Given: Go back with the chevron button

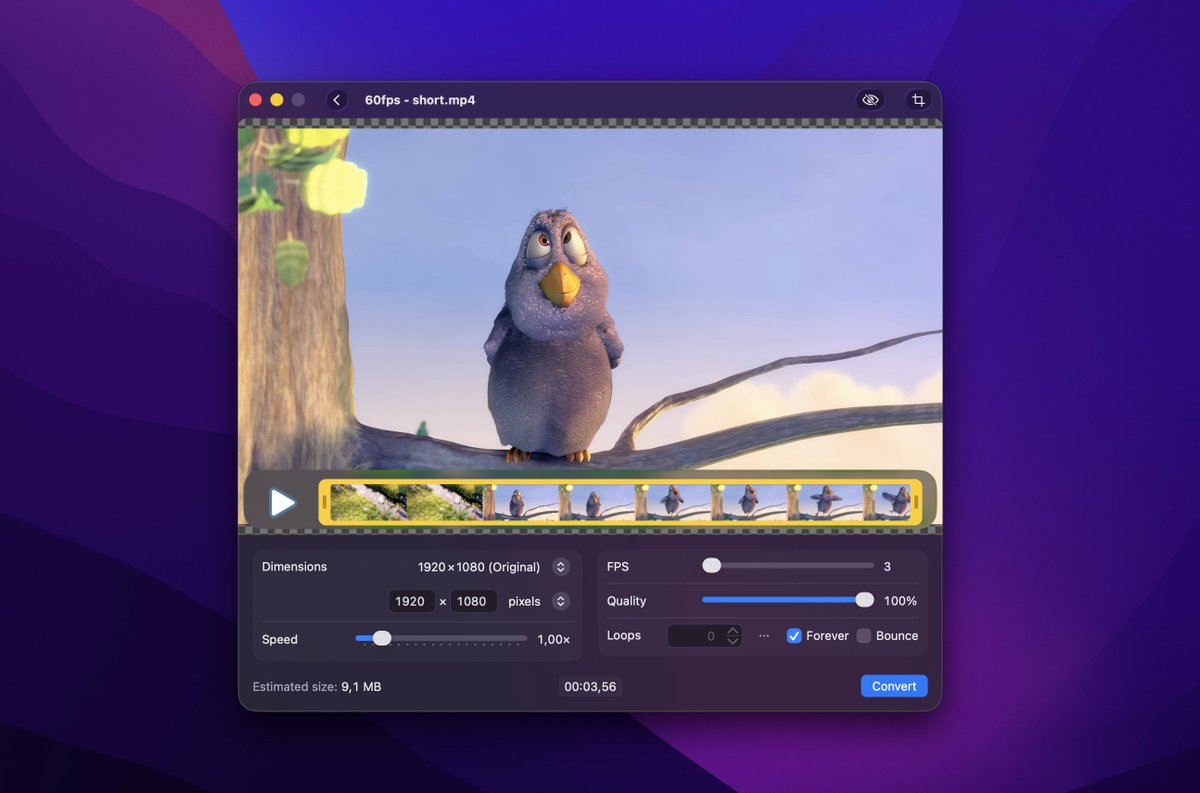Looking at the screenshot, I should [x=337, y=100].
